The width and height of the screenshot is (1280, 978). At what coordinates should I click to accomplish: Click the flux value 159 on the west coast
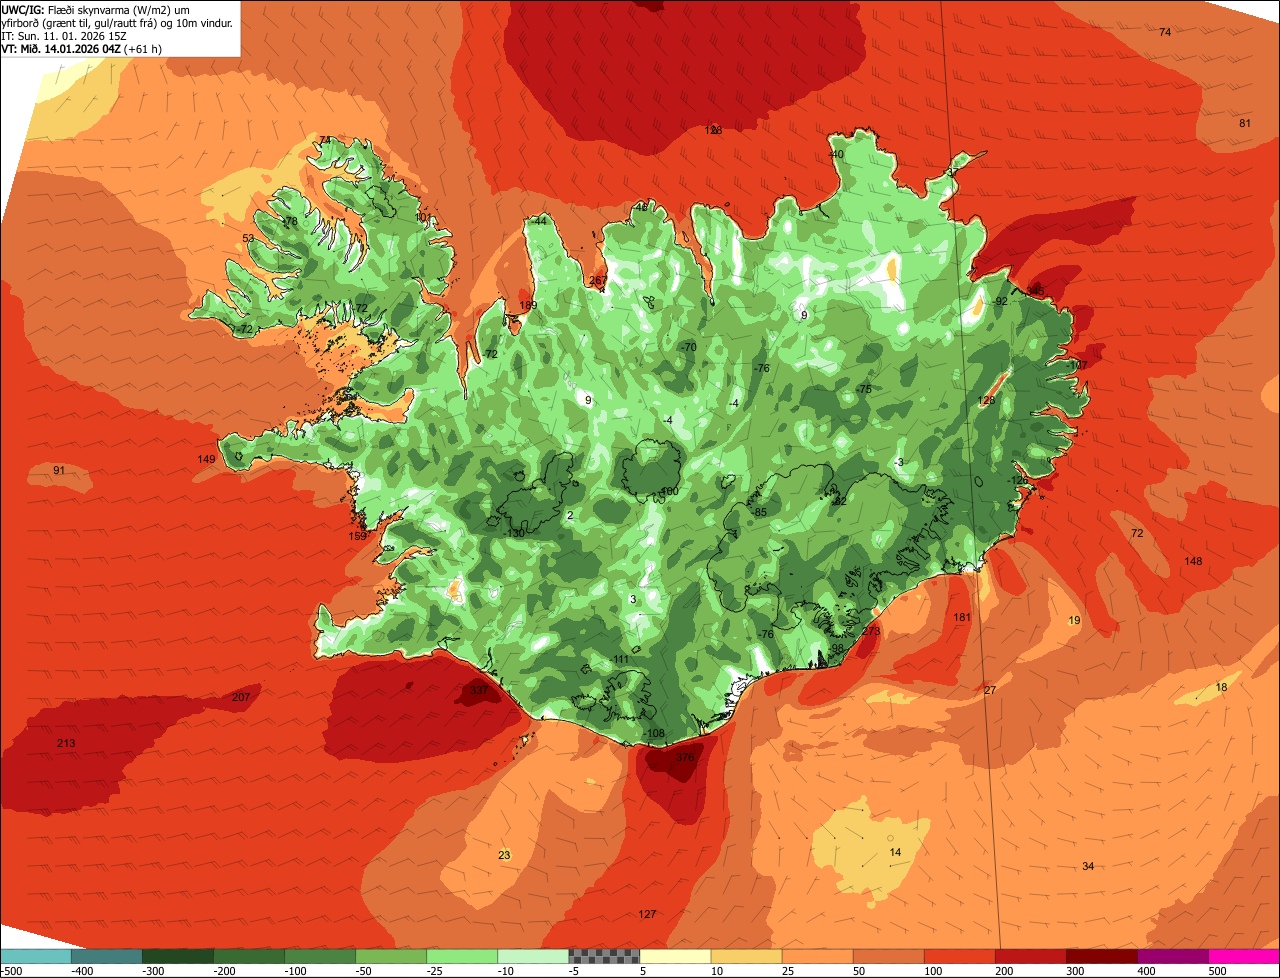pyautogui.click(x=357, y=536)
